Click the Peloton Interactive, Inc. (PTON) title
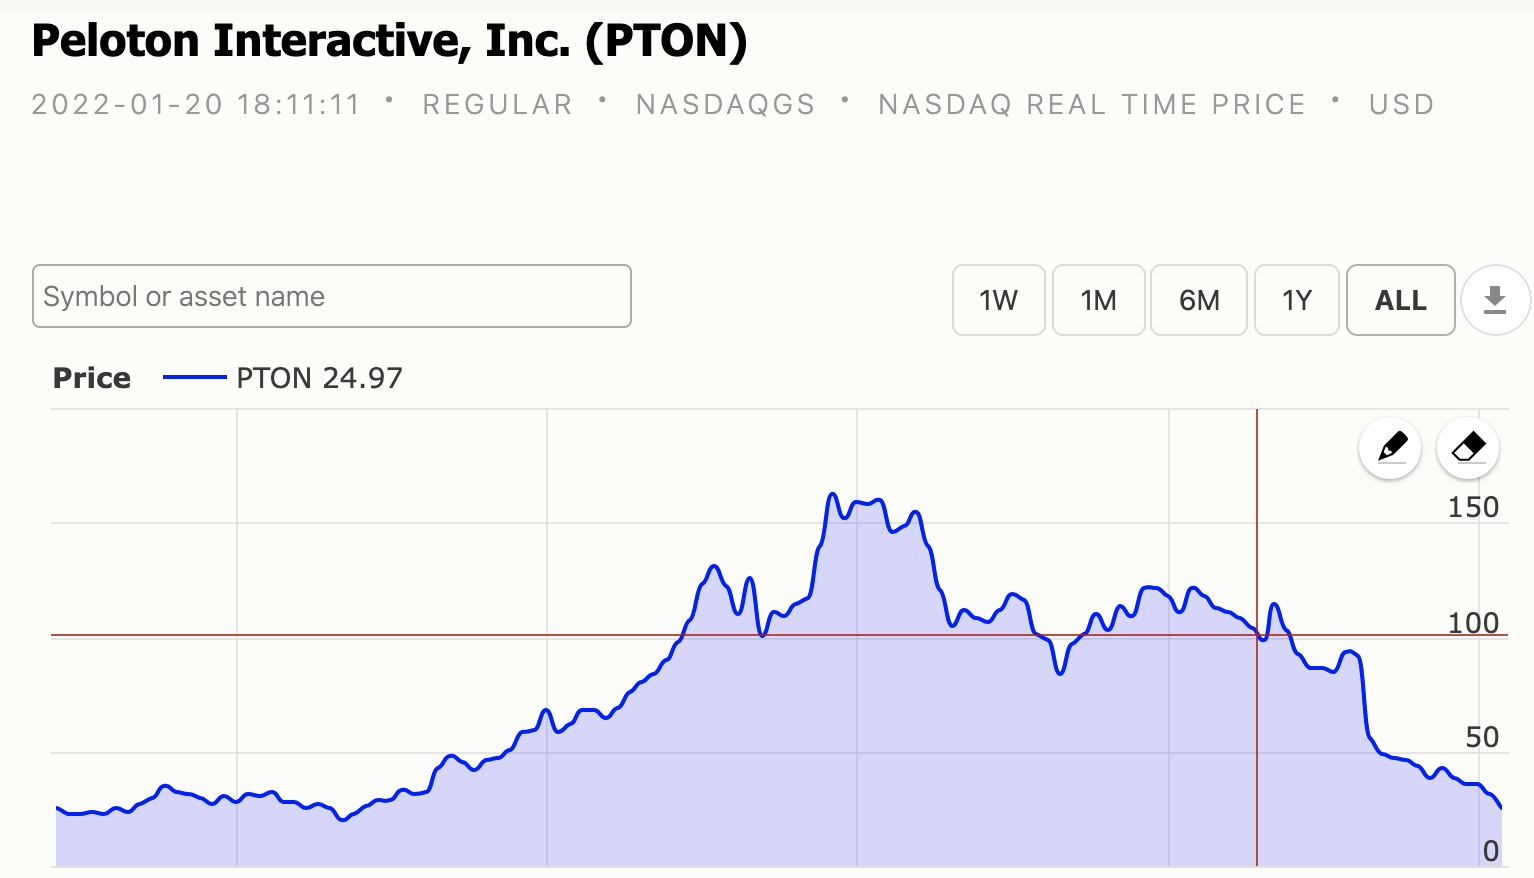1534x878 pixels. 390,41
